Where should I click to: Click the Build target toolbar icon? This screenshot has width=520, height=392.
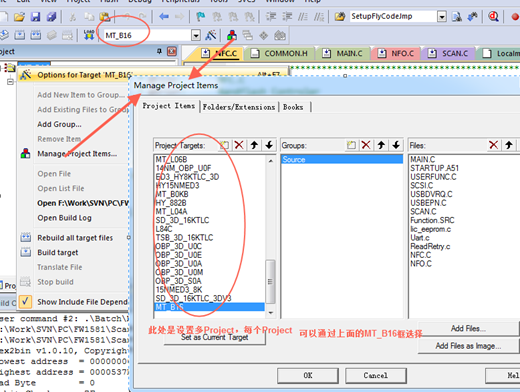coord(20,35)
